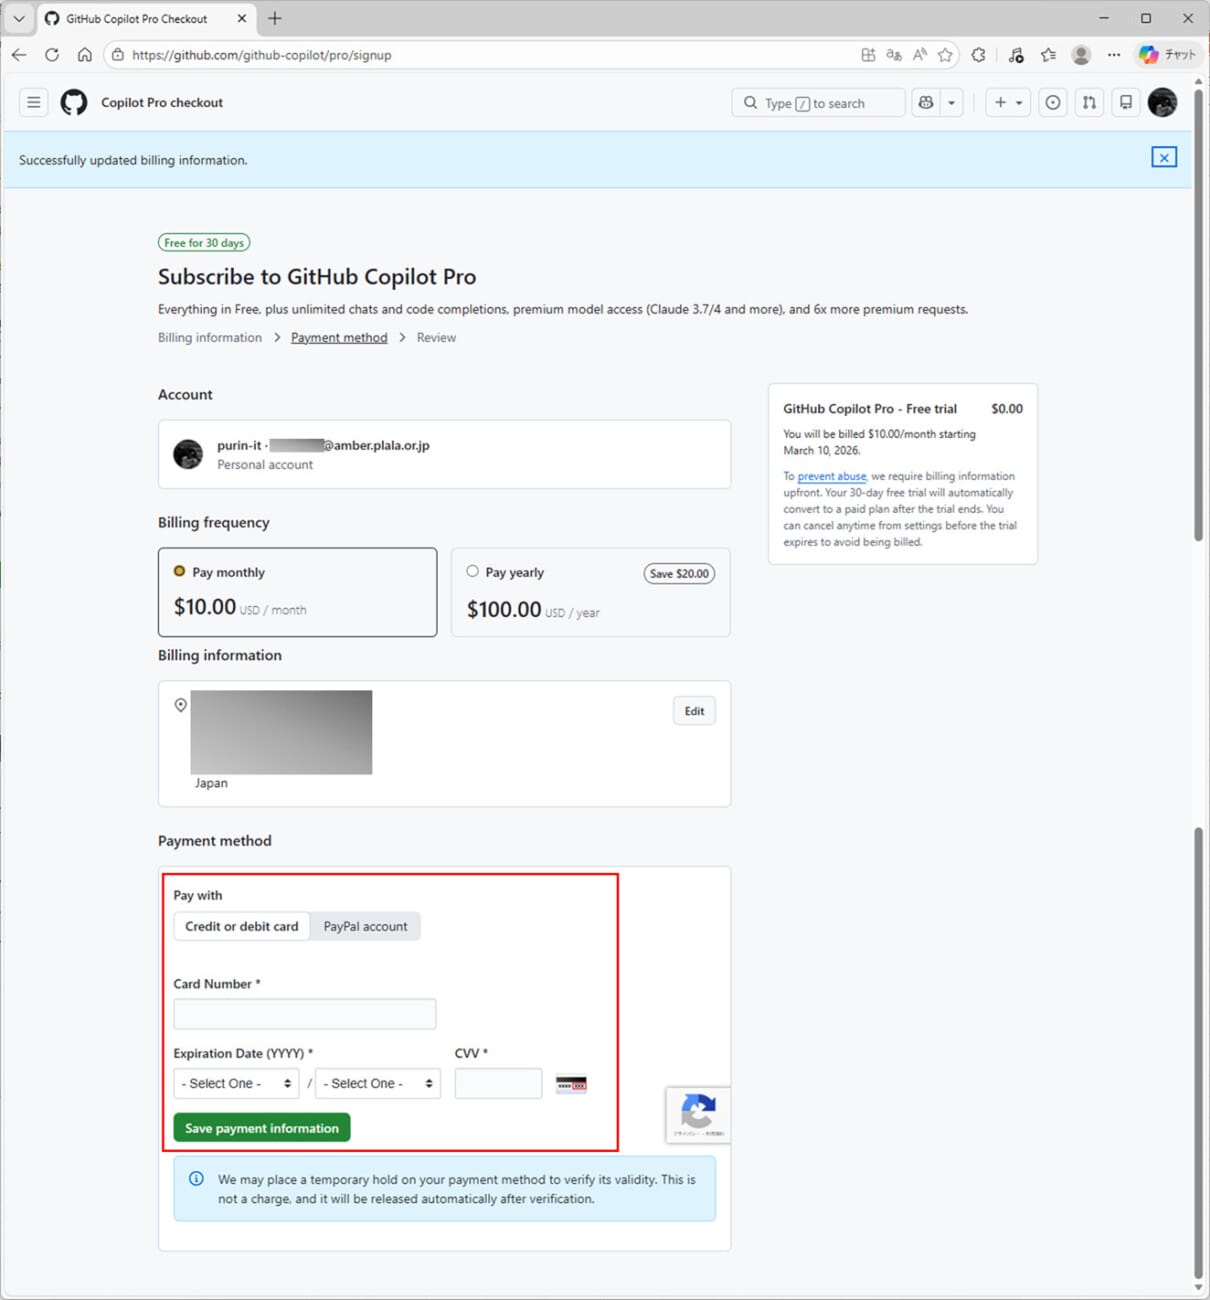Open the expiration year Select One dropdown
1210x1300 pixels.
click(x=377, y=1083)
